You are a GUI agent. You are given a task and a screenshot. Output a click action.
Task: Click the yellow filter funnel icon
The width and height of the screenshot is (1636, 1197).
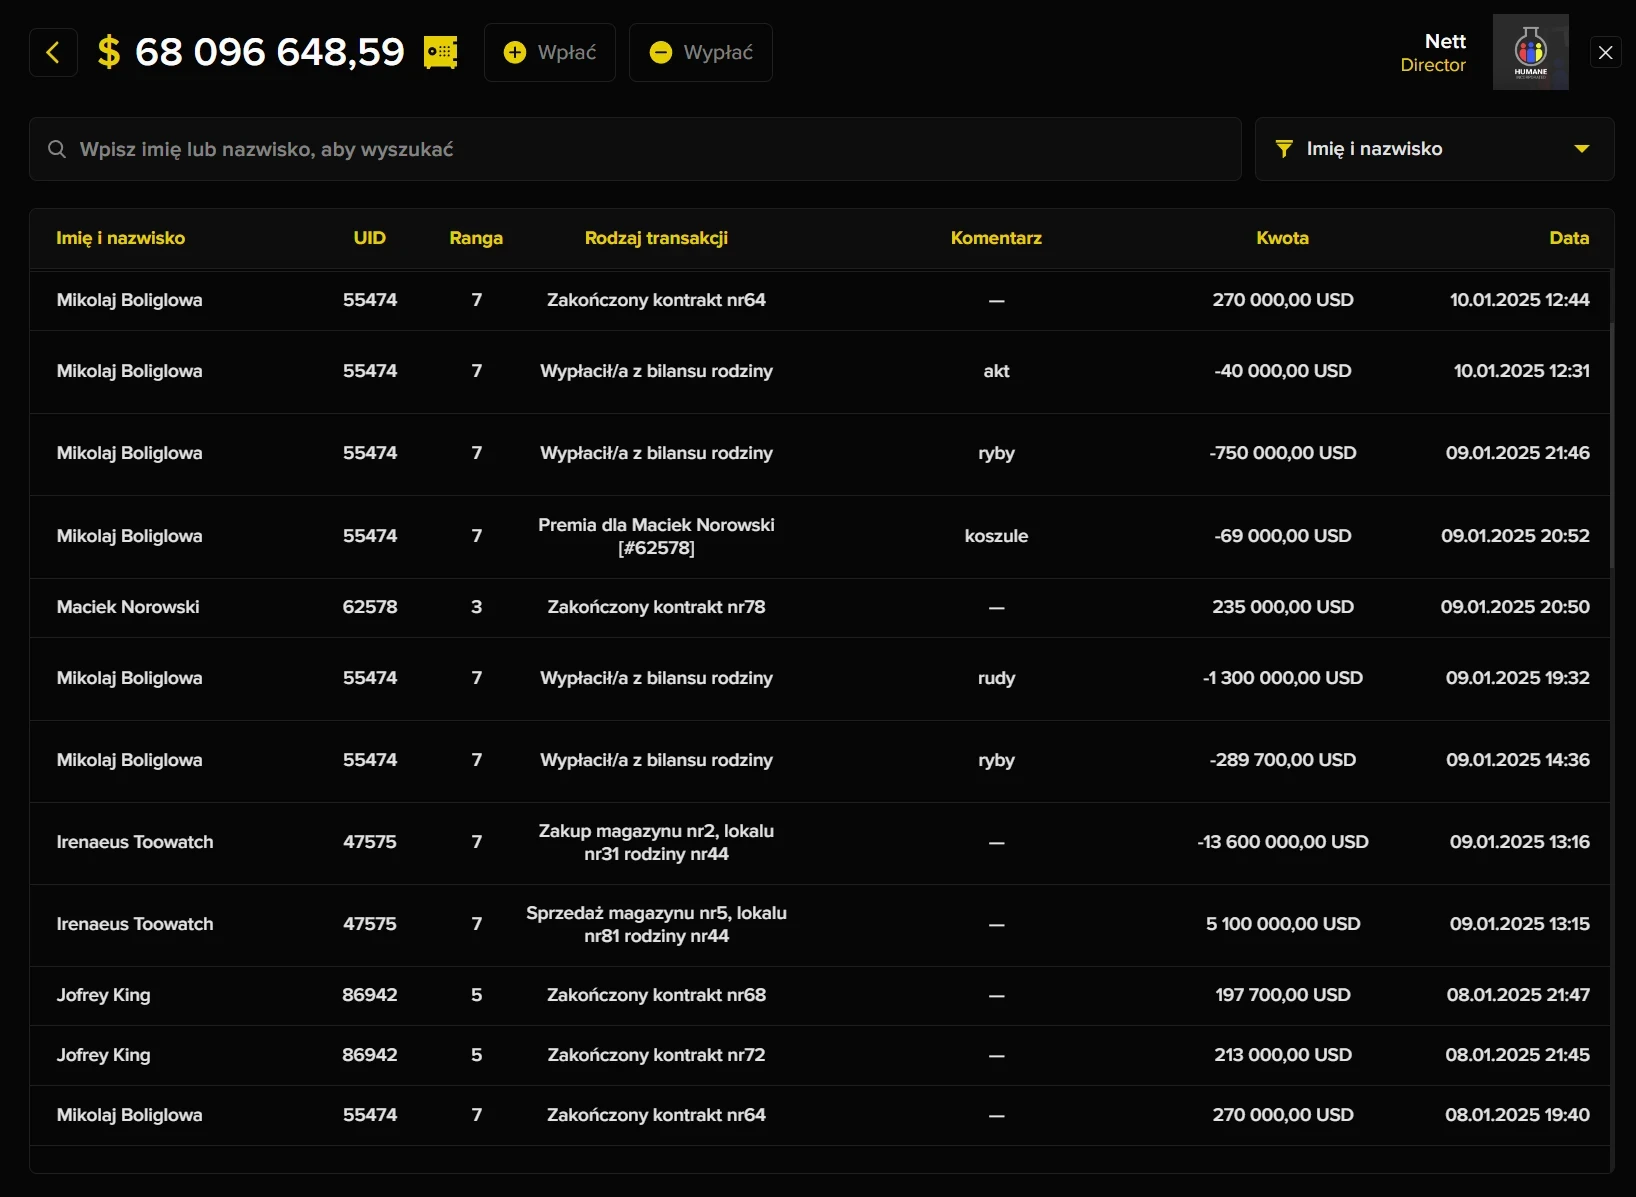(x=1284, y=149)
